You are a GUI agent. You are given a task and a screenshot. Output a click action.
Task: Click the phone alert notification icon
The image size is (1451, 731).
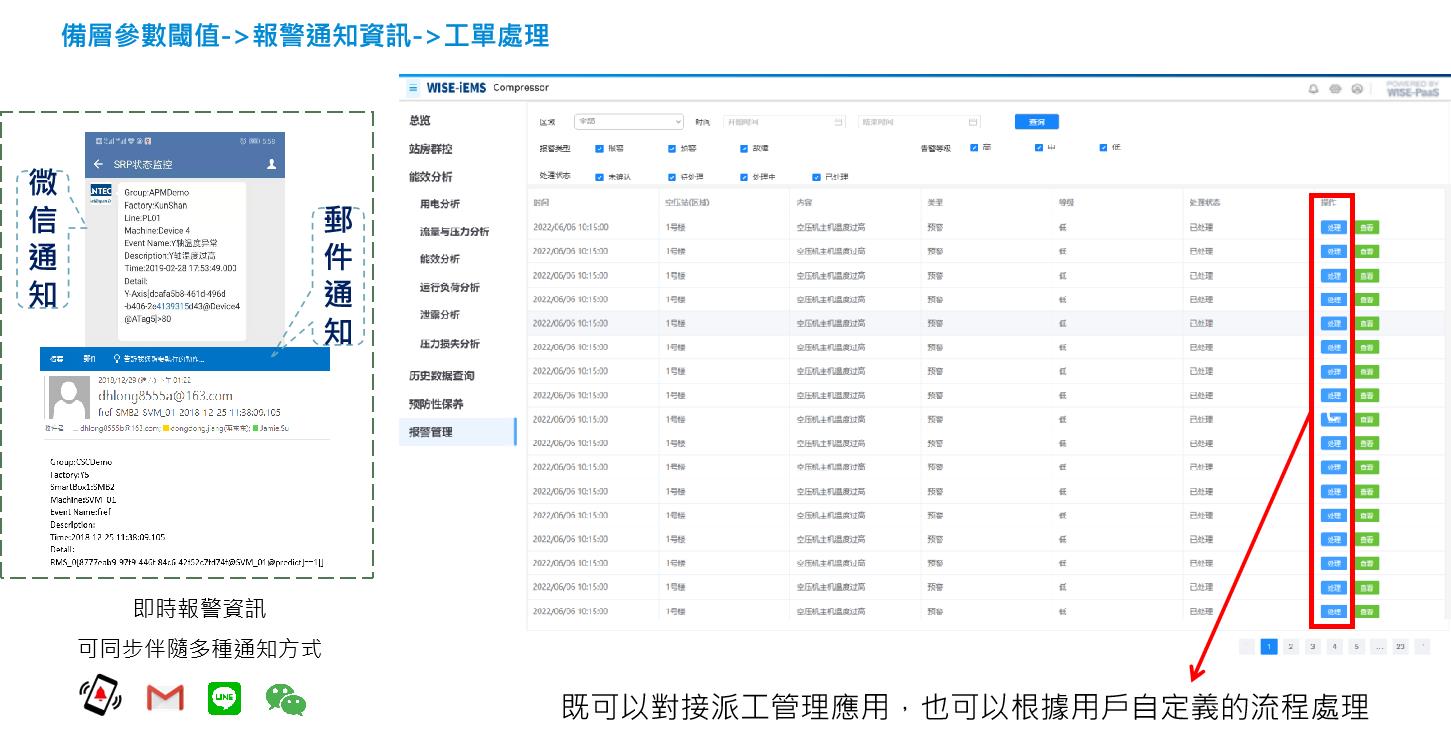click(x=100, y=696)
